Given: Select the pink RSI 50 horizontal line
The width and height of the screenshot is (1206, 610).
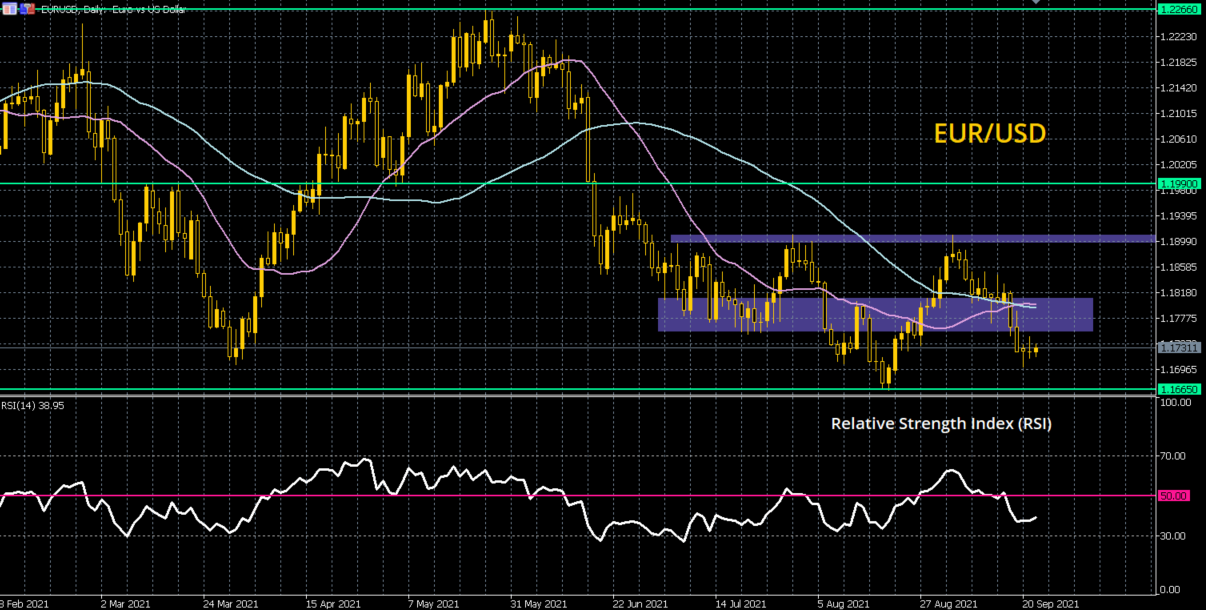Looking at the screenshot, I should (x=578, y=495).
